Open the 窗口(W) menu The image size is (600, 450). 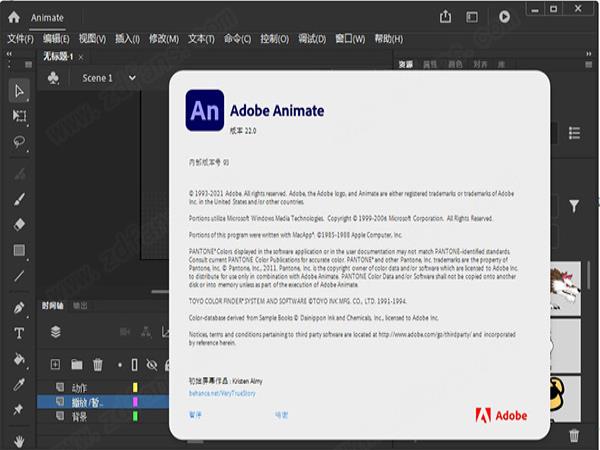tap(350, 39)
